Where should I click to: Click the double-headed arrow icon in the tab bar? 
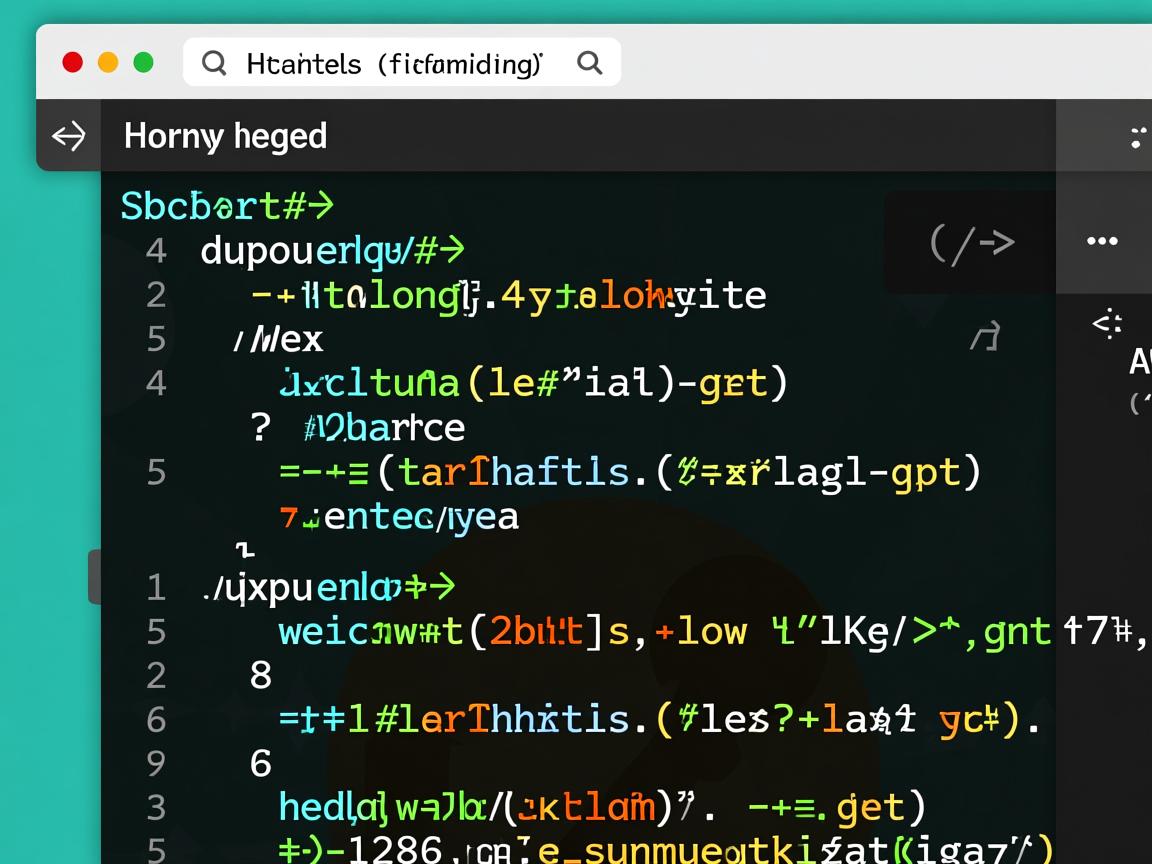[x=69, y=136]
